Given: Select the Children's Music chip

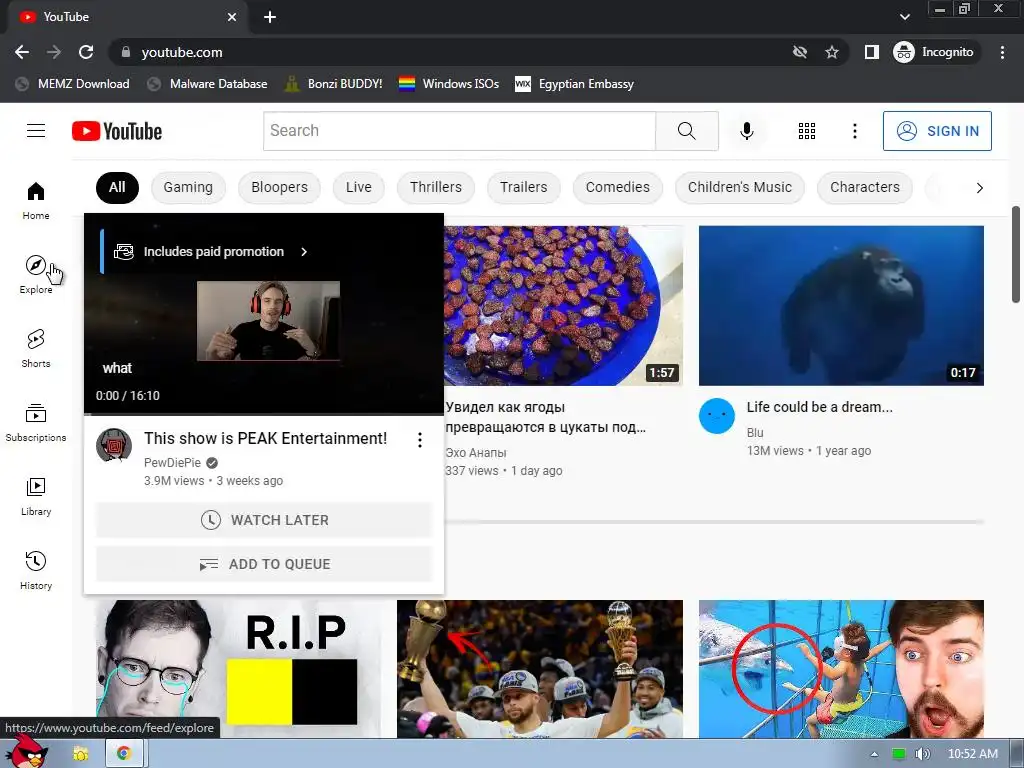Looking at the screenshot, I should [740, 187].
